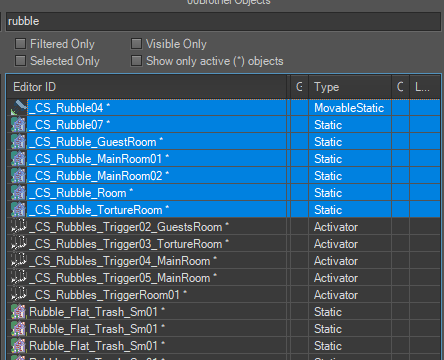Screen dimensions: 444x360
Task: Click activator icon for _CS_Rubbles_Trigger03_TortureRoom
Action: click(x=19, y=244)
